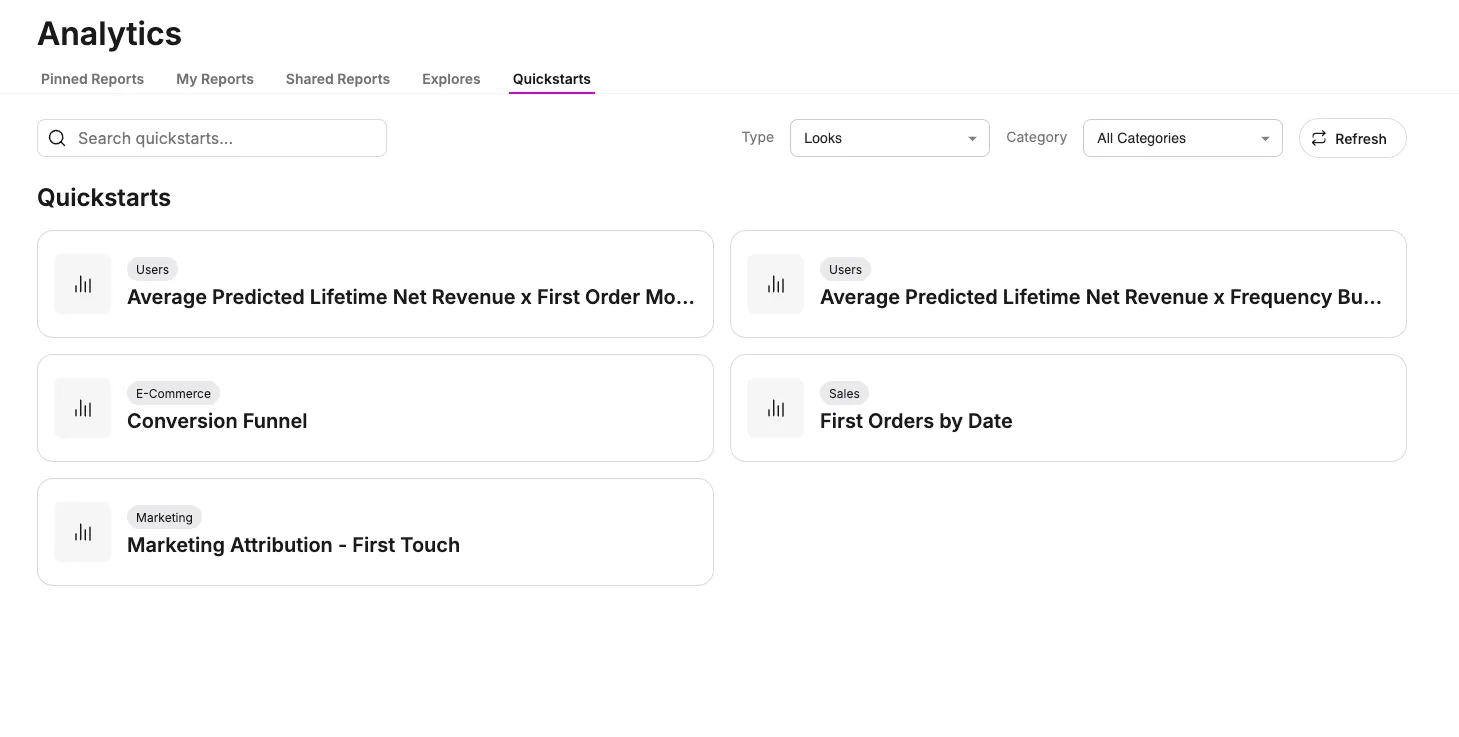Click chart icon on Marketing Attribution - First Touch card
This screenshot has height=737, width=1459.
click(x=83, y=532)
